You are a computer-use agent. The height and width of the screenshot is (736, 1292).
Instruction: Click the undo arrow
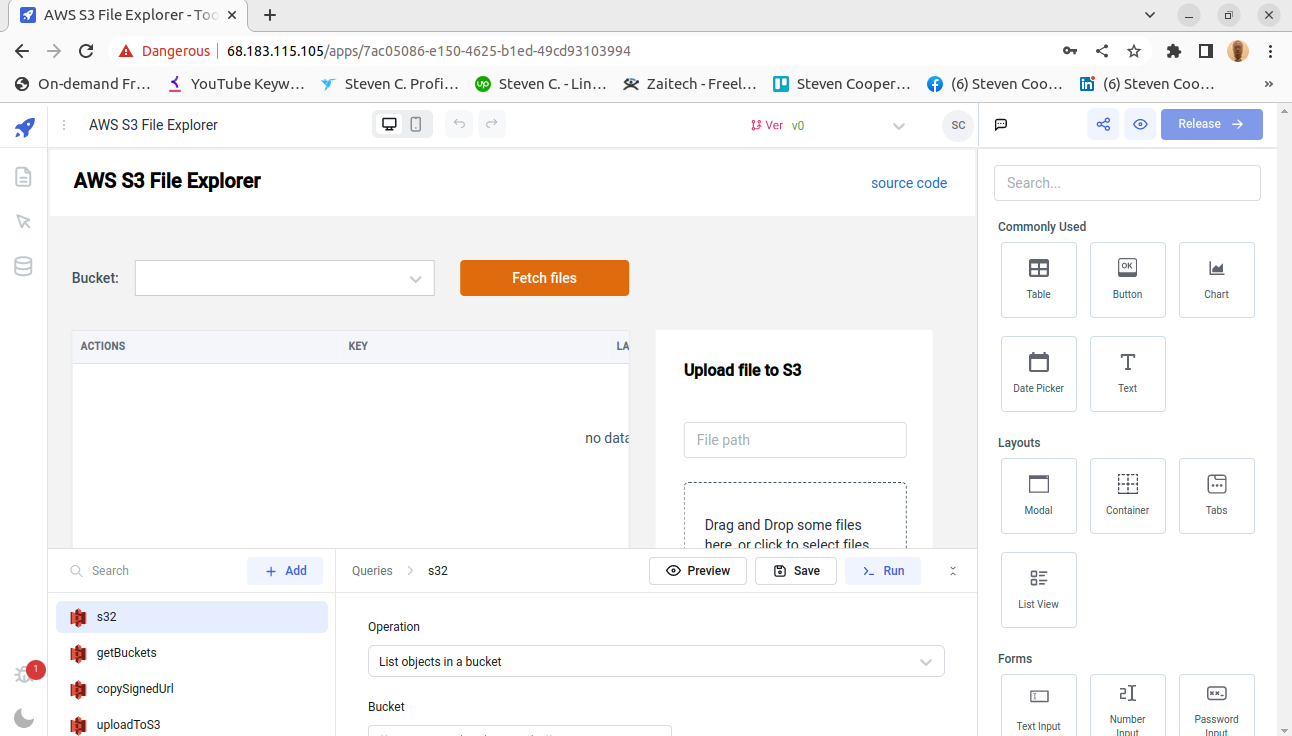click(x=459, y=124)
